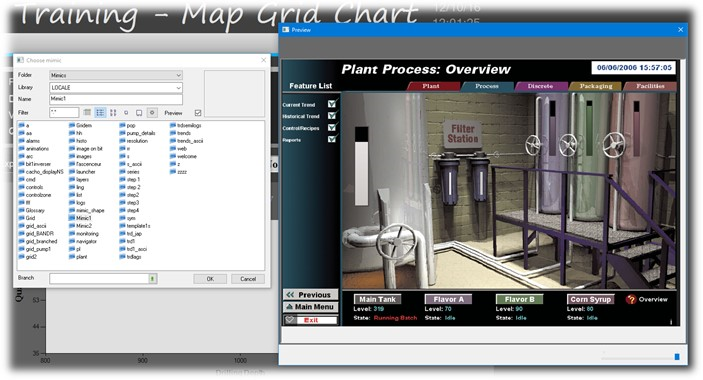Click the Overview help question mark icon
This screenshot has height=380, width=703.
pos(631,299)
